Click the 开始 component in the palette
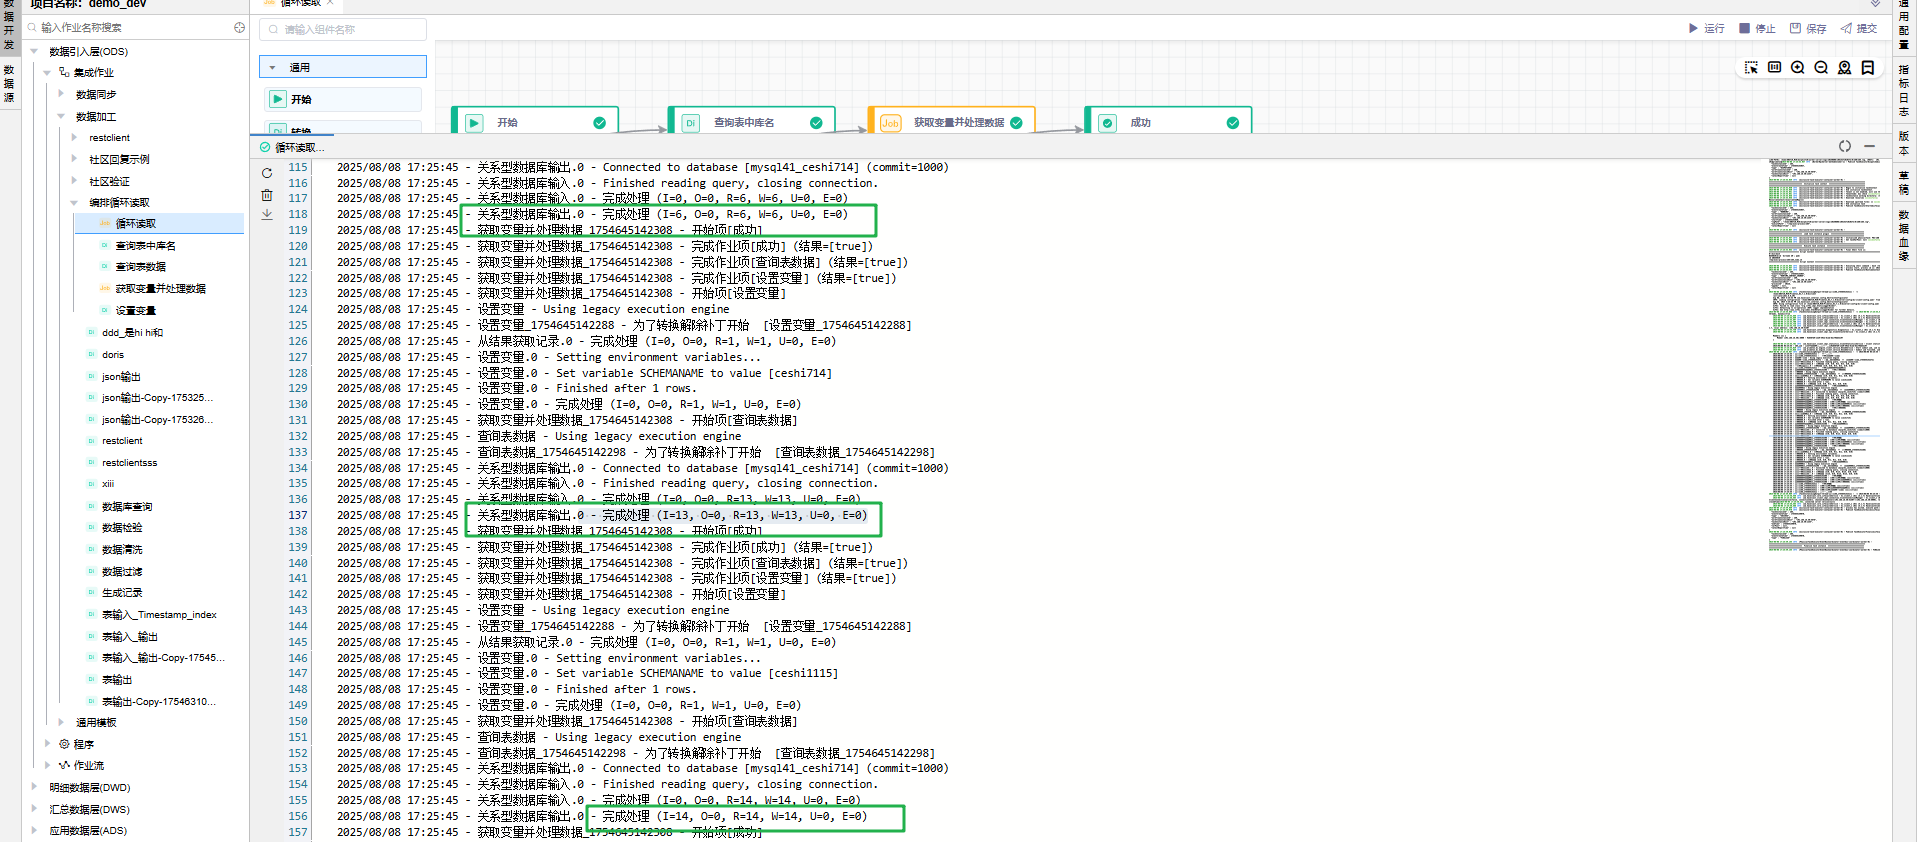Viewport: 1917px width, 842px height. [343, 99]
